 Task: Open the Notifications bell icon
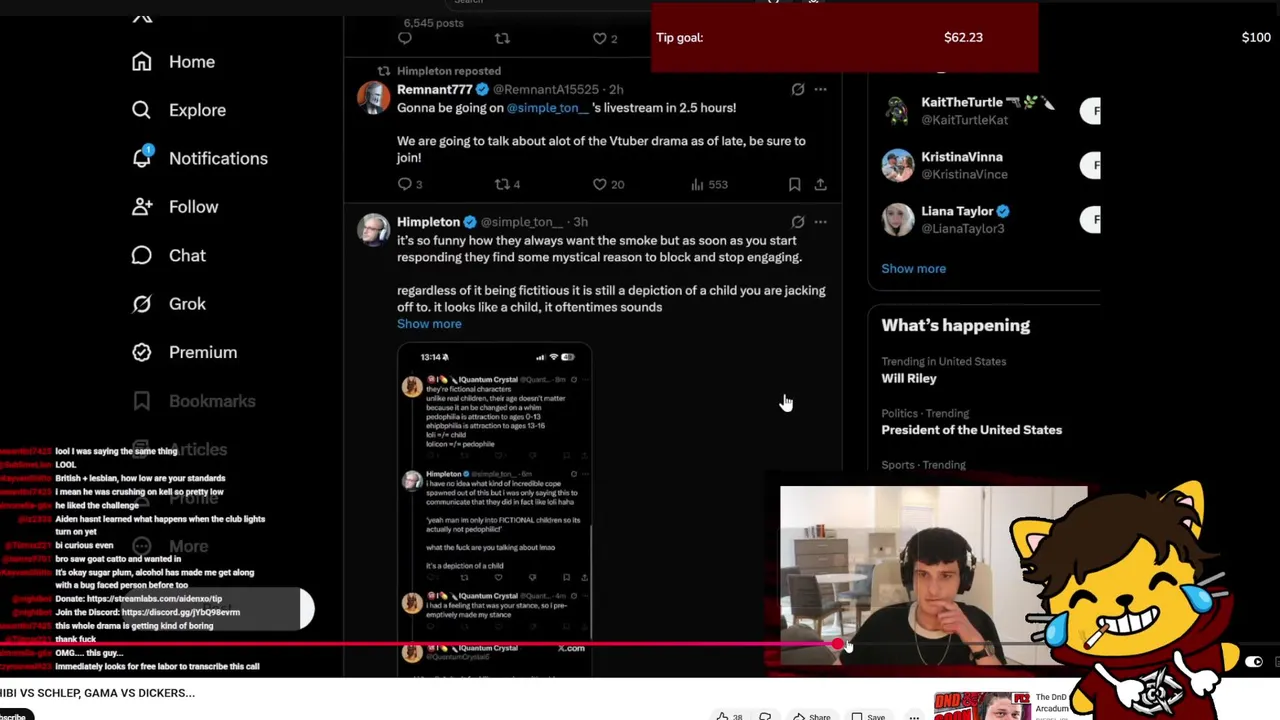[x=142, y=158]
